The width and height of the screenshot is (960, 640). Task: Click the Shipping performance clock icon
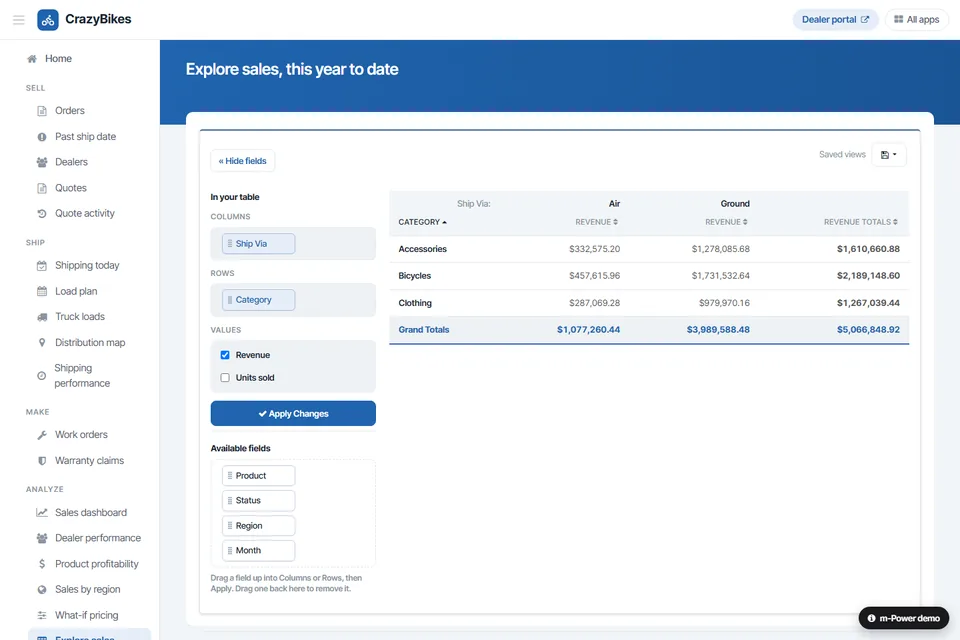(41, 375)
